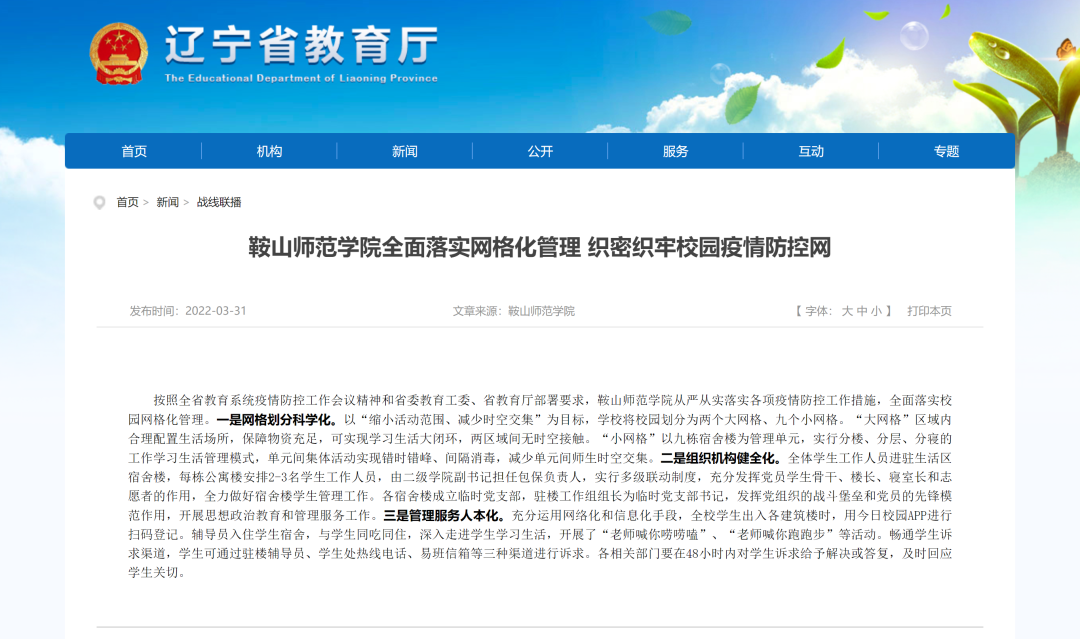Click the 文章来源 鞍山师范学院 source text

coord(513,311)
